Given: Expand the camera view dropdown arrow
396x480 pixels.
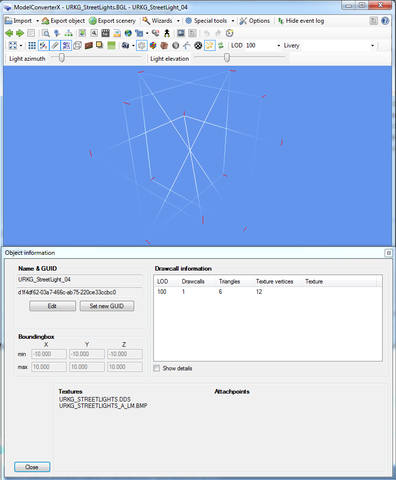Looking at the screenshot, I should click(133, 45).
